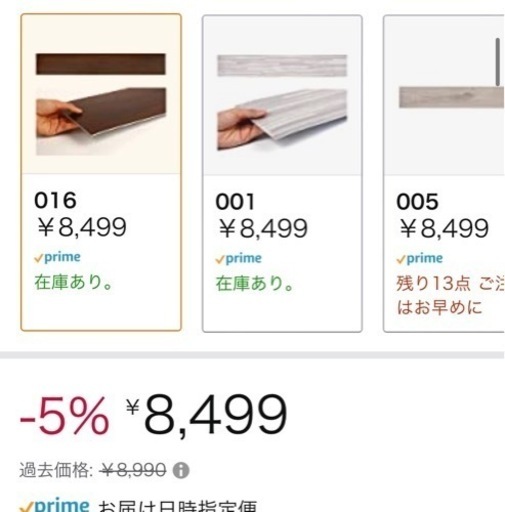Click the dark brown plank swatch image
The width and height of the screenshot is (505, 512).
coord(101,64)
